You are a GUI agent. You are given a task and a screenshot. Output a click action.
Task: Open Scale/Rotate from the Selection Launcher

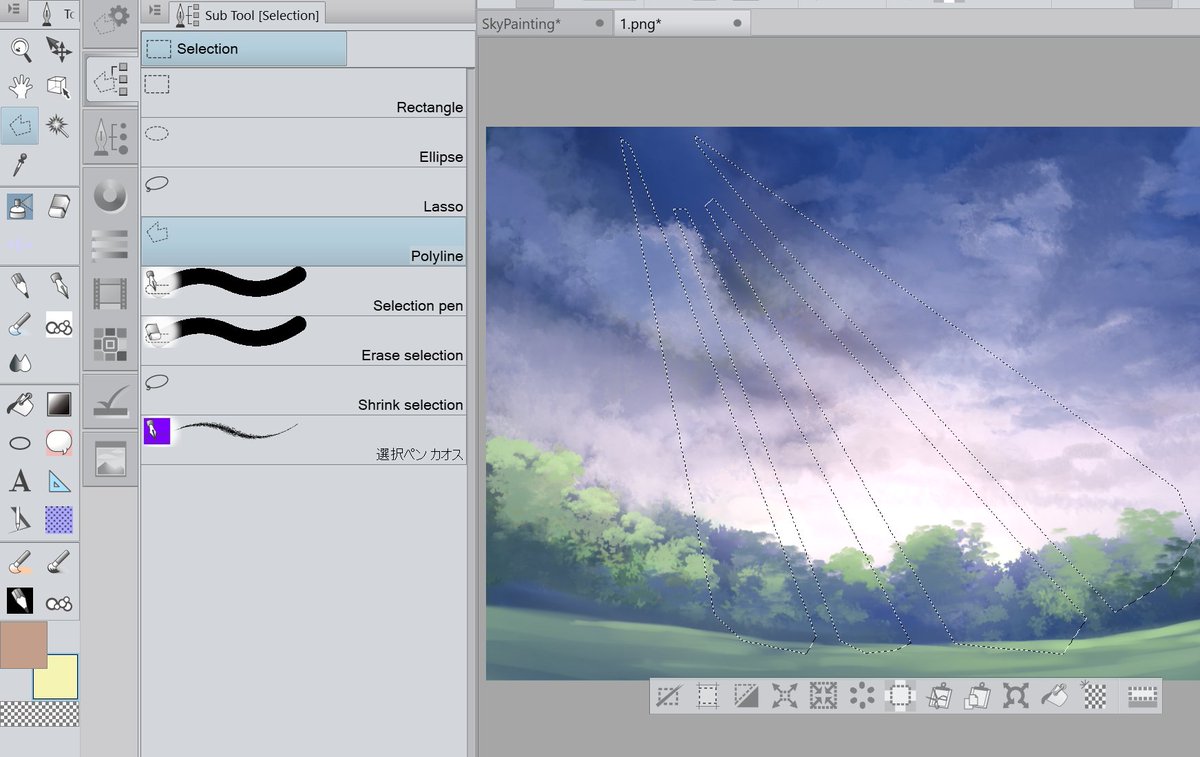(1016, 696)
